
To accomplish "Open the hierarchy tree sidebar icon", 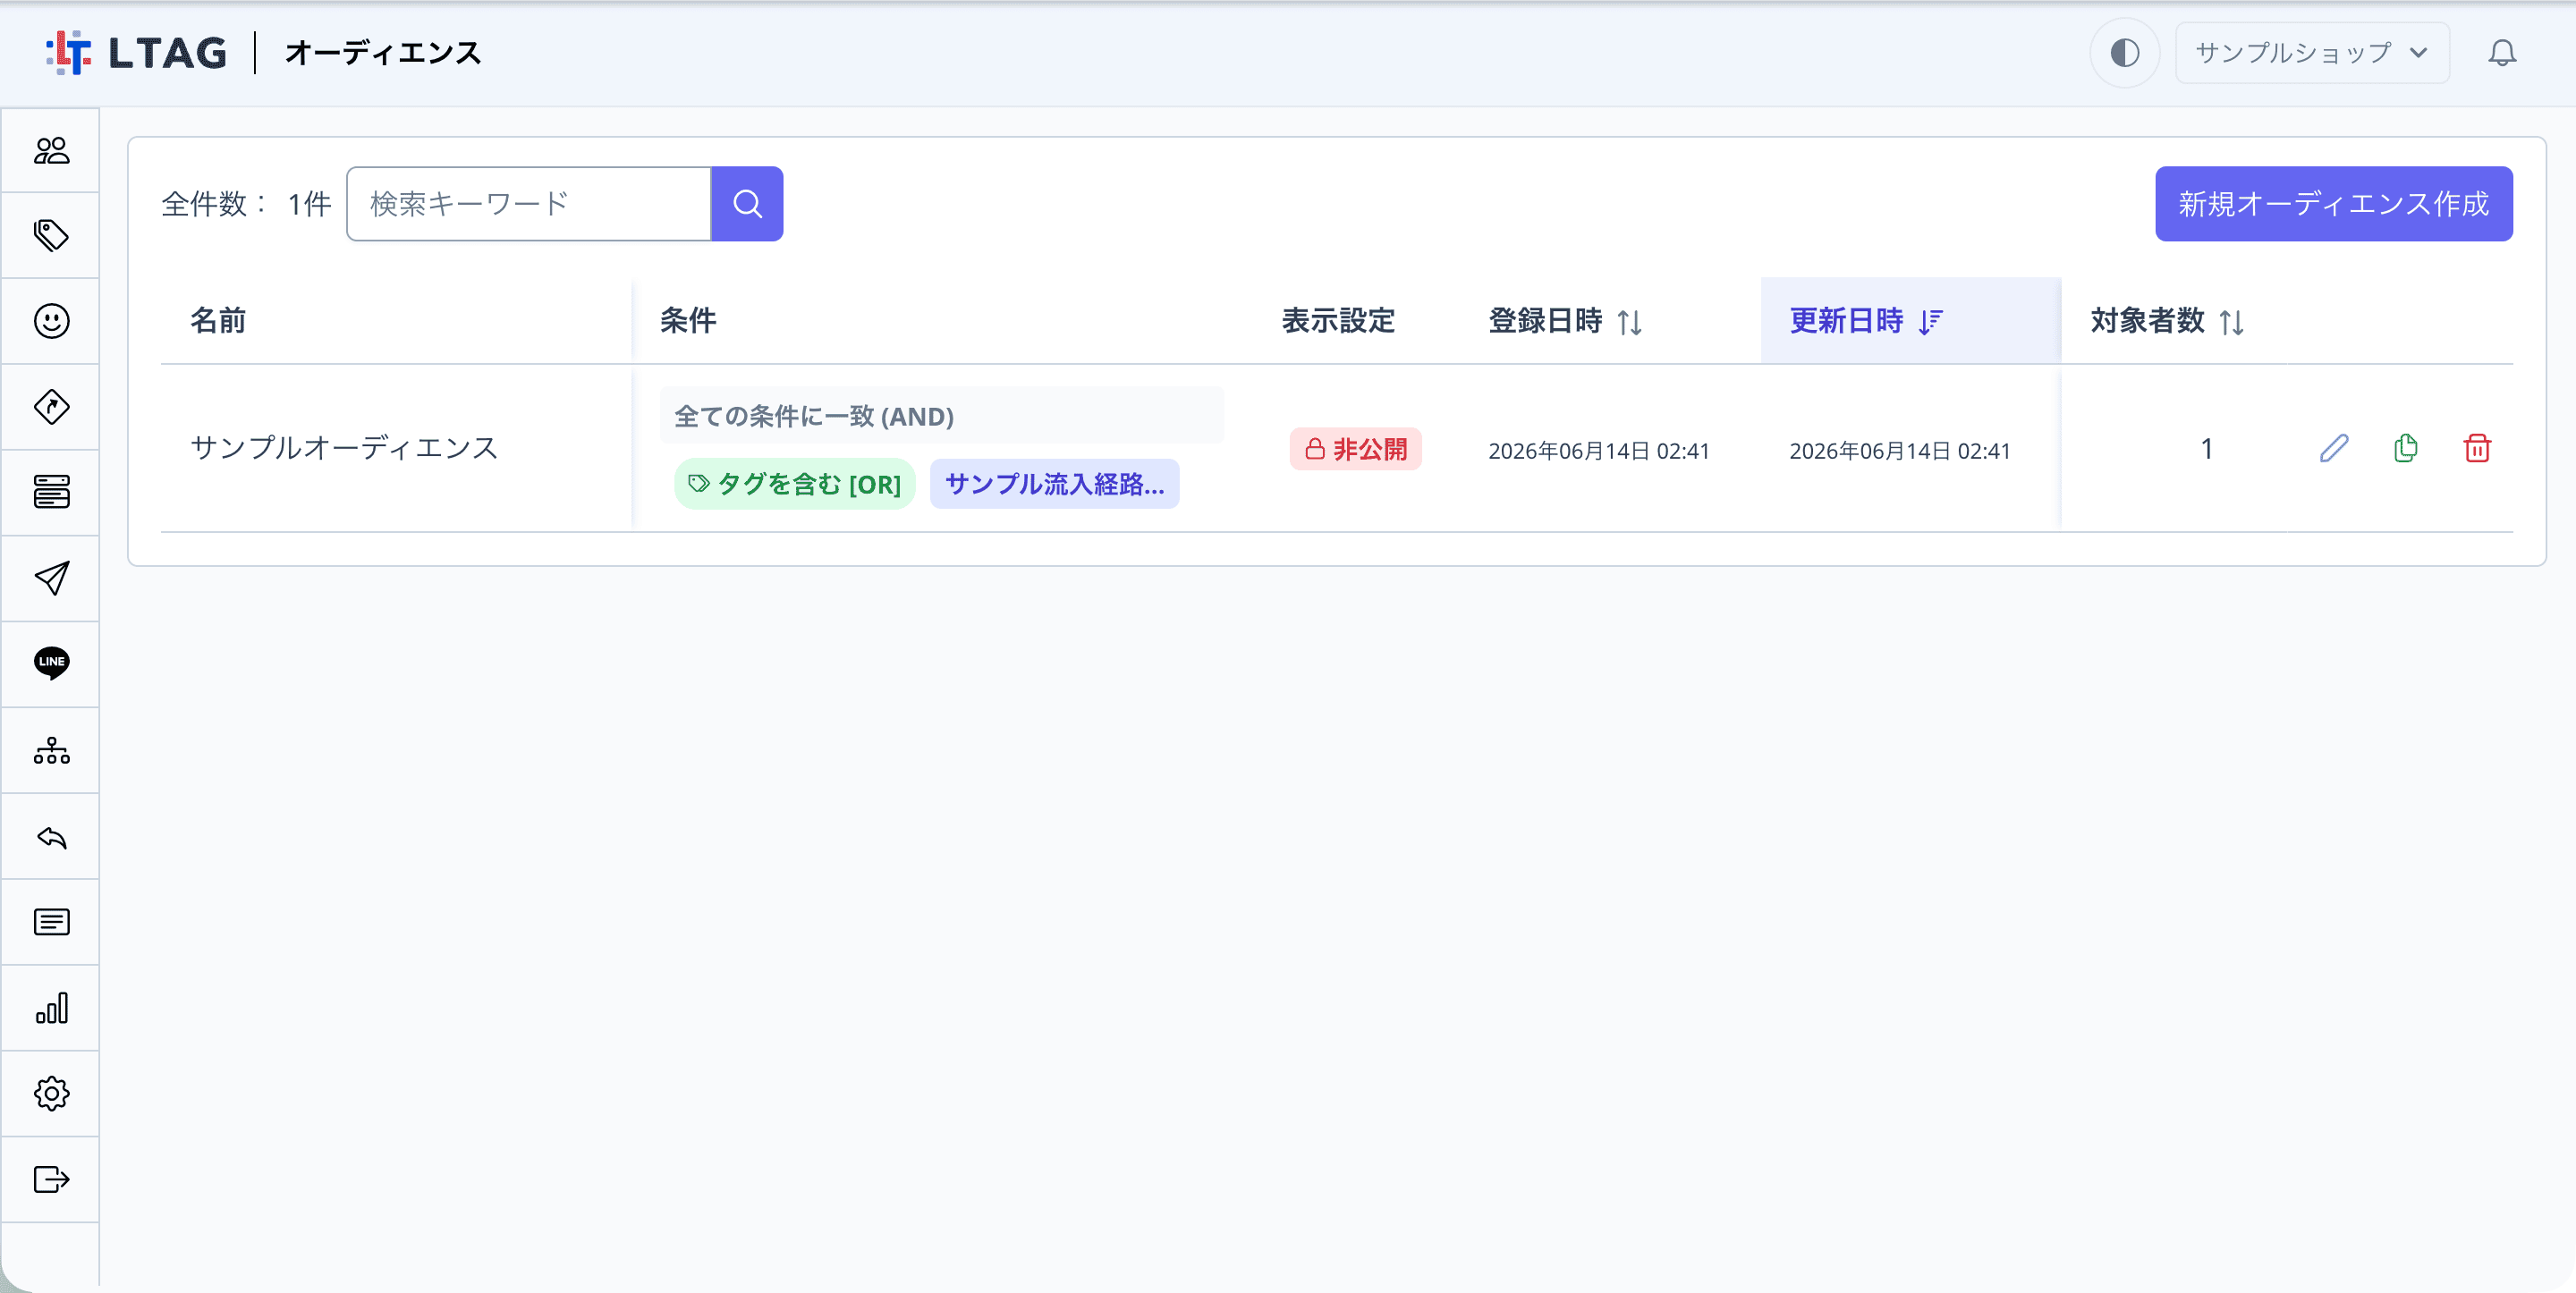I will (51, 750).
